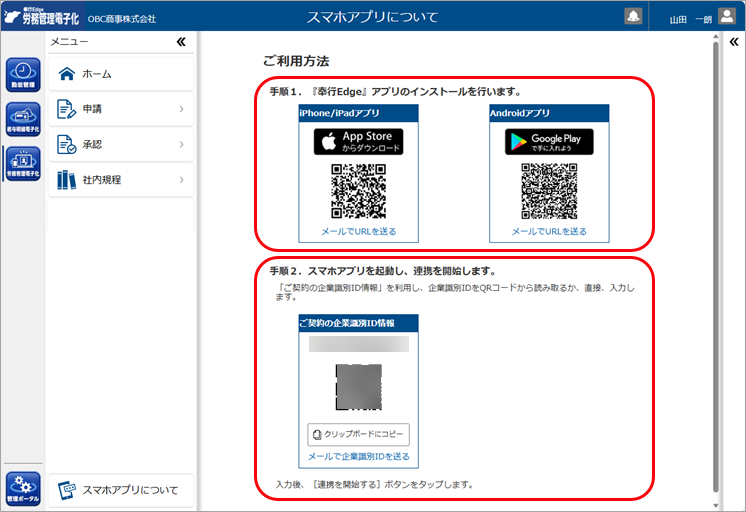Click the vertical scrollbar thumb

tap(716, 266)
